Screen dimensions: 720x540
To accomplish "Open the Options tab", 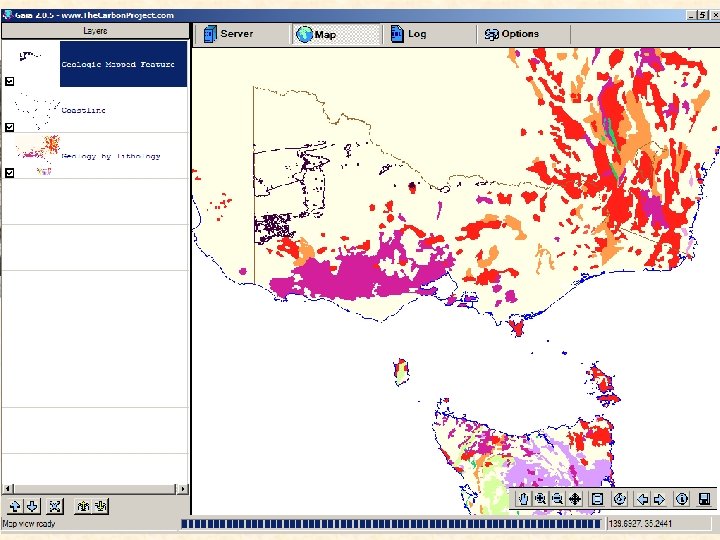I will (523, 34).
